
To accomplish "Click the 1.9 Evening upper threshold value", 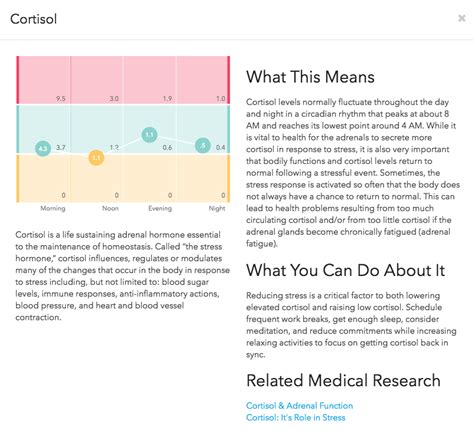I will coord(167,98).
